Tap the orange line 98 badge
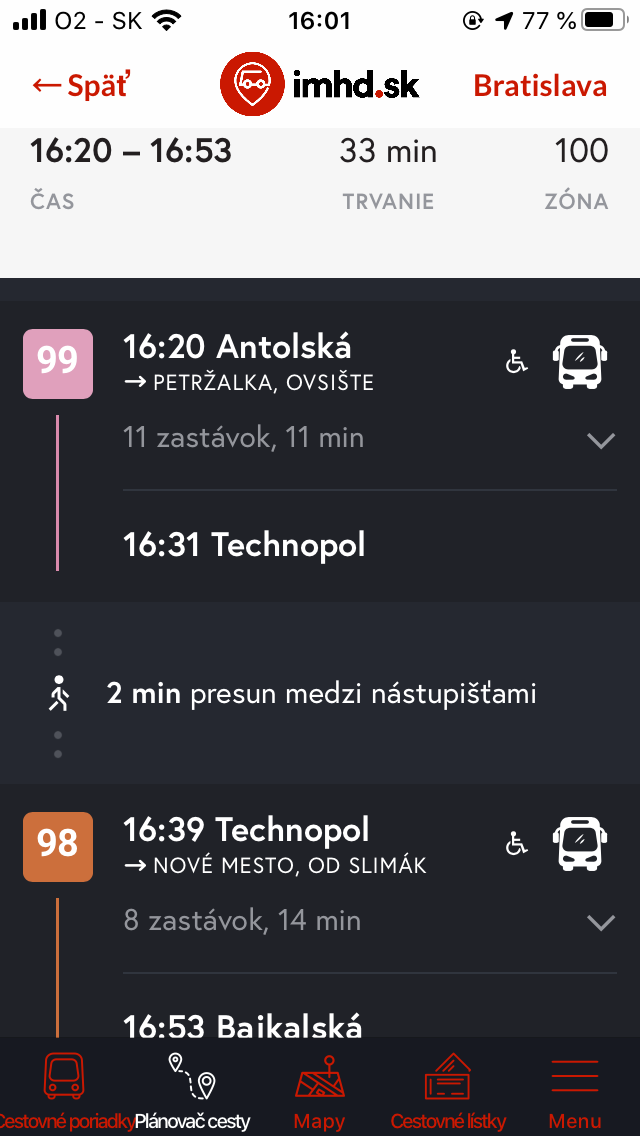 tap(58, 846)
